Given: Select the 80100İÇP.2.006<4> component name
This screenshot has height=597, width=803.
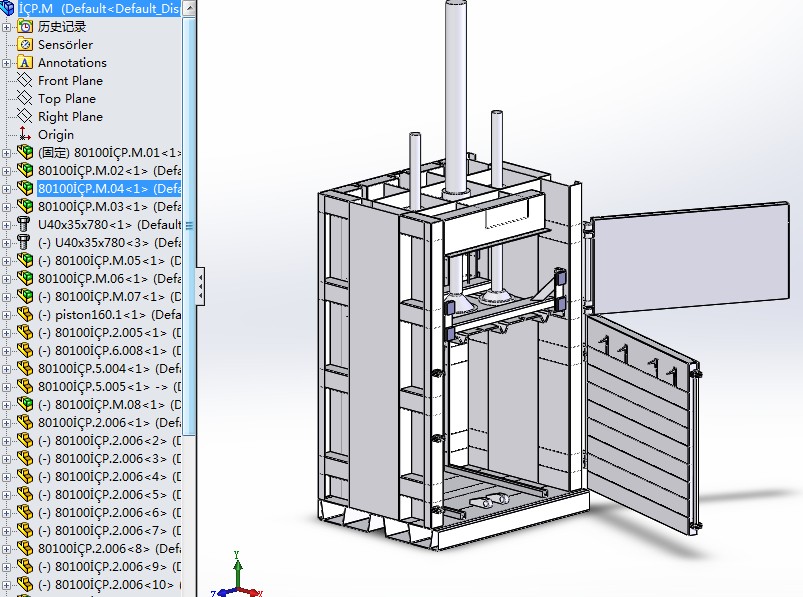Looking at the screenshot, I should pos(109,477).
